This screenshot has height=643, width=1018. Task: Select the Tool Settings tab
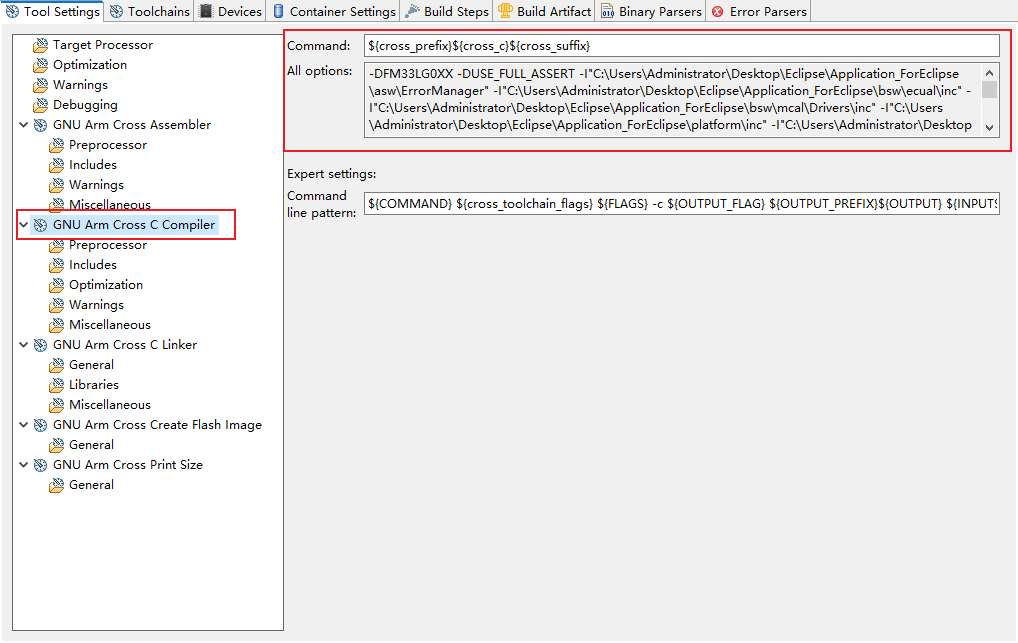click(53, 12)
